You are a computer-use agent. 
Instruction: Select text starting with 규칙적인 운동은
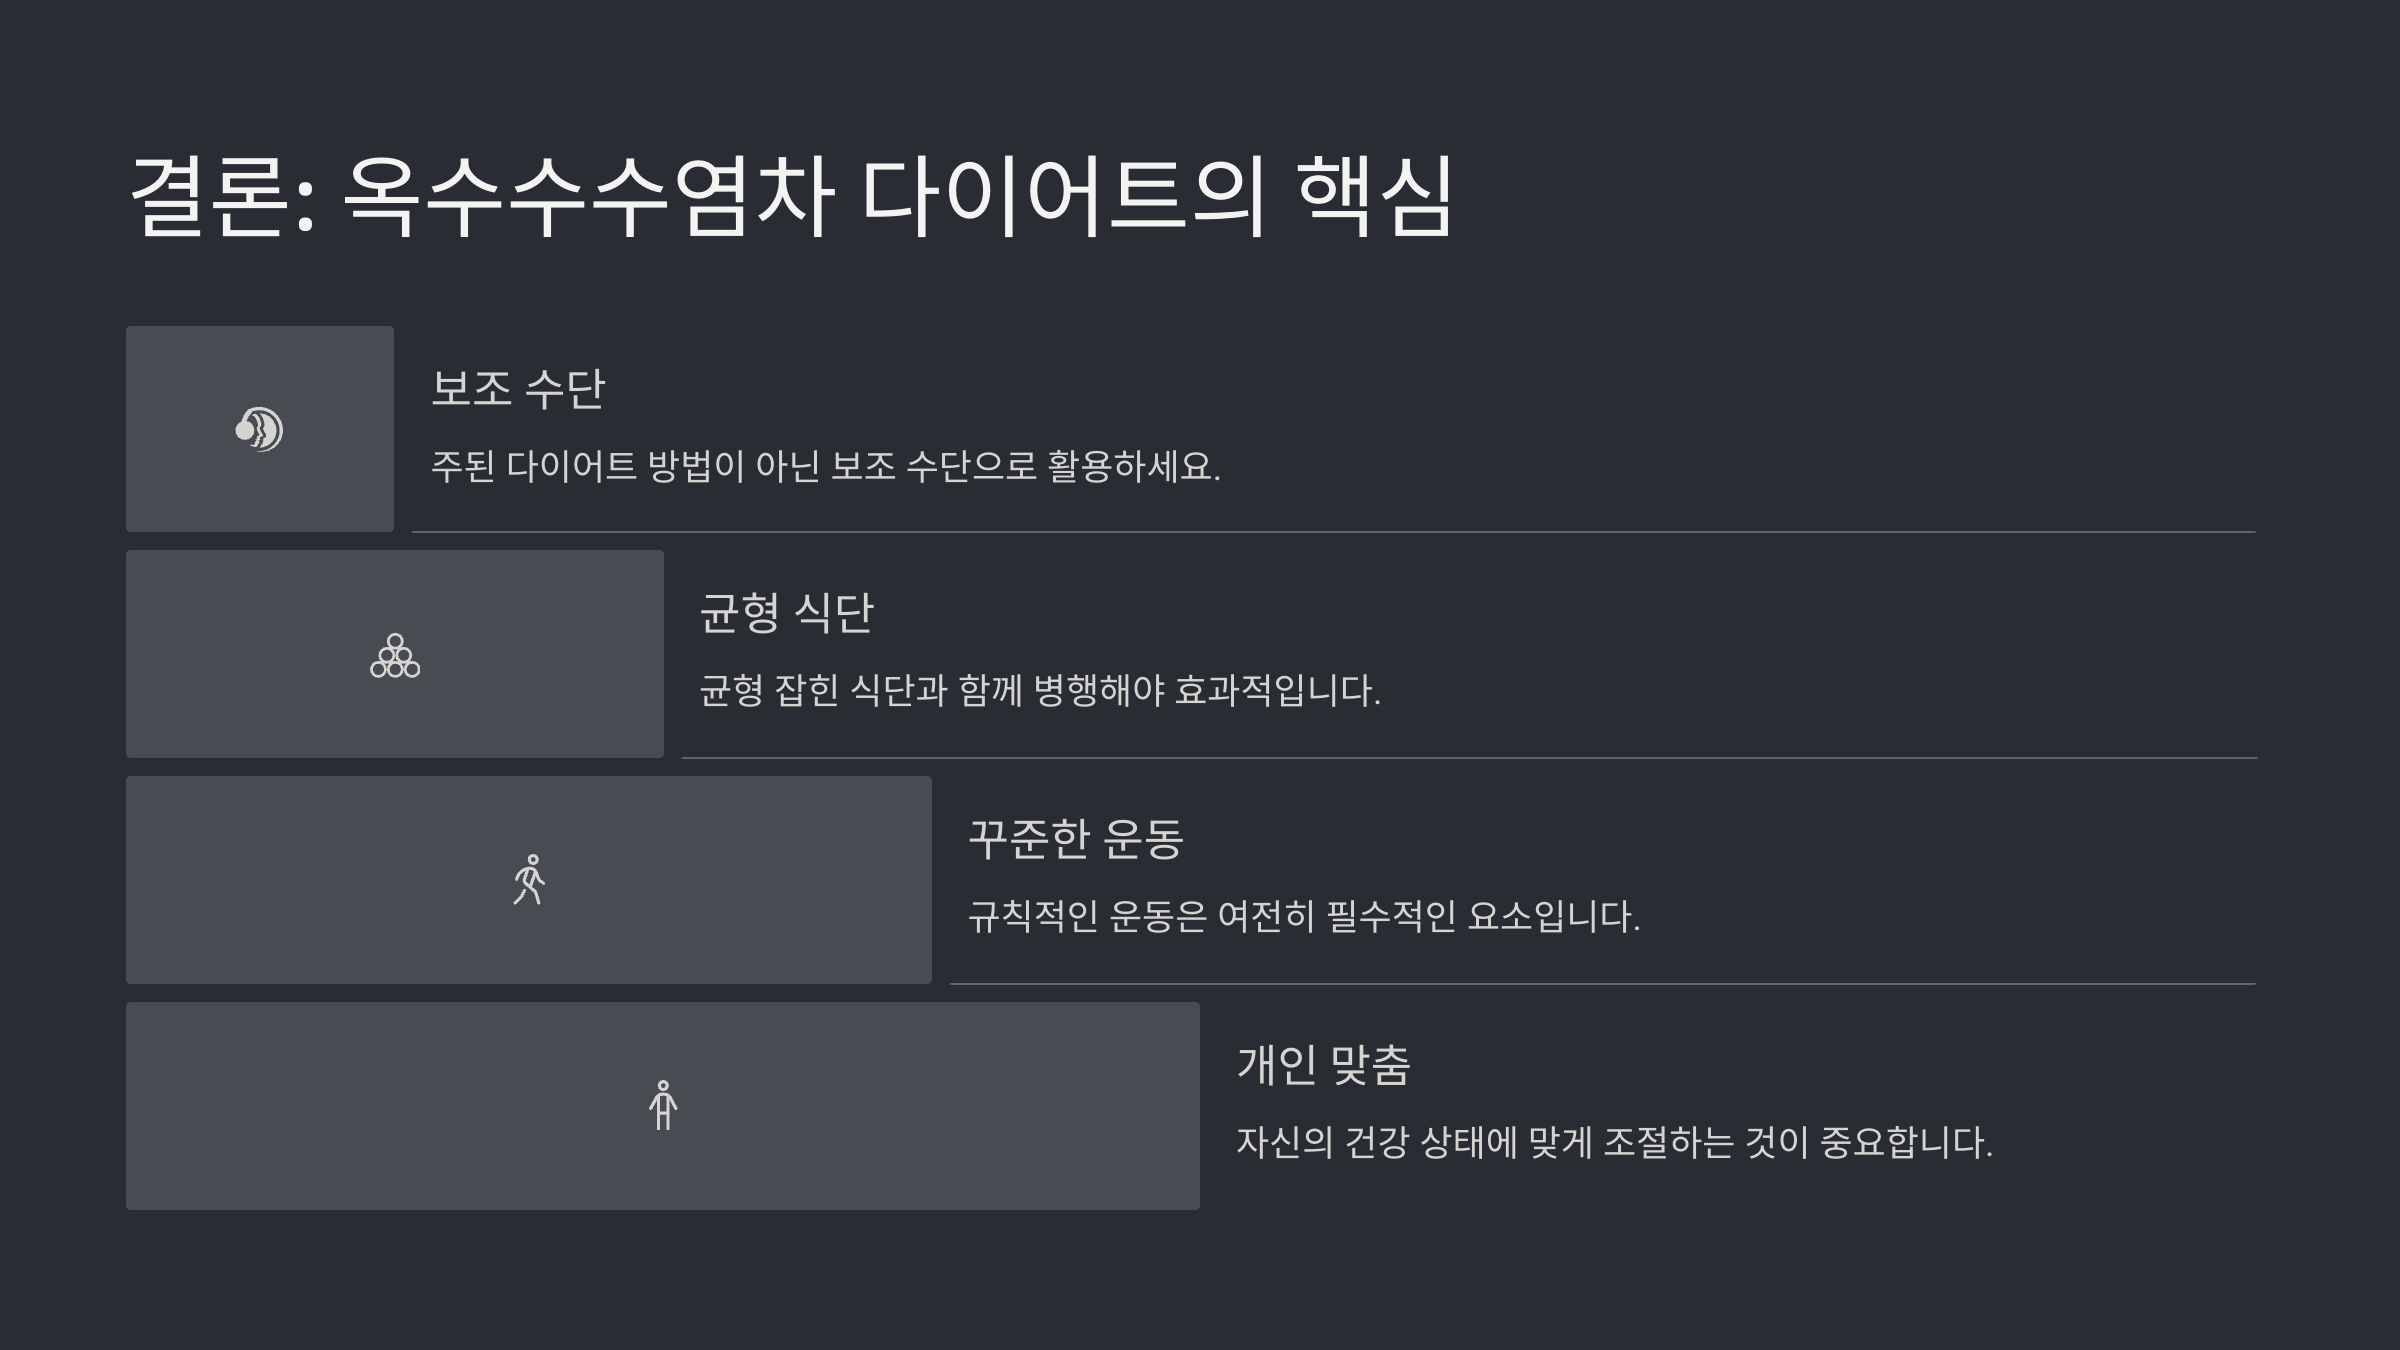pyautogui.click(x=1304, y=917)
